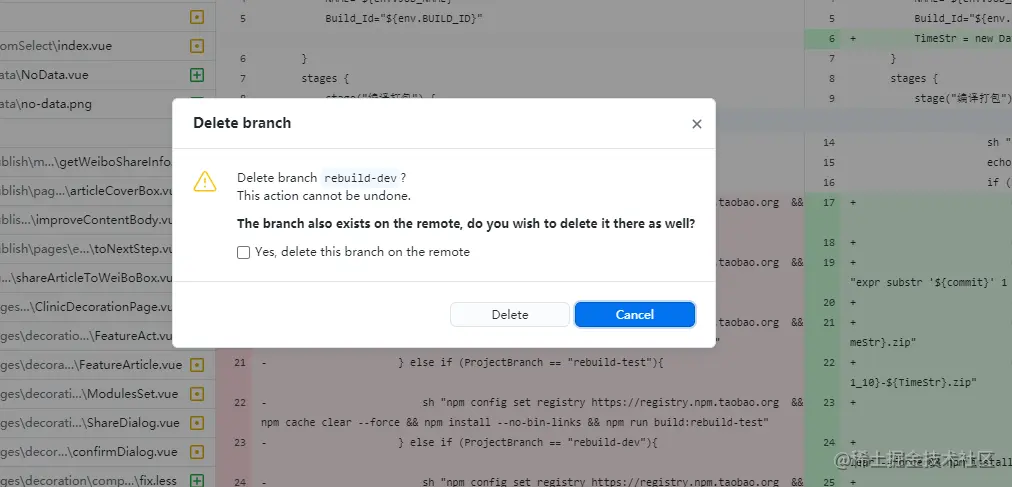Click right diff '1_10}-${TimeStr}.zip' text
Viewport: 1012px width, 487px height.
point(913,383)
